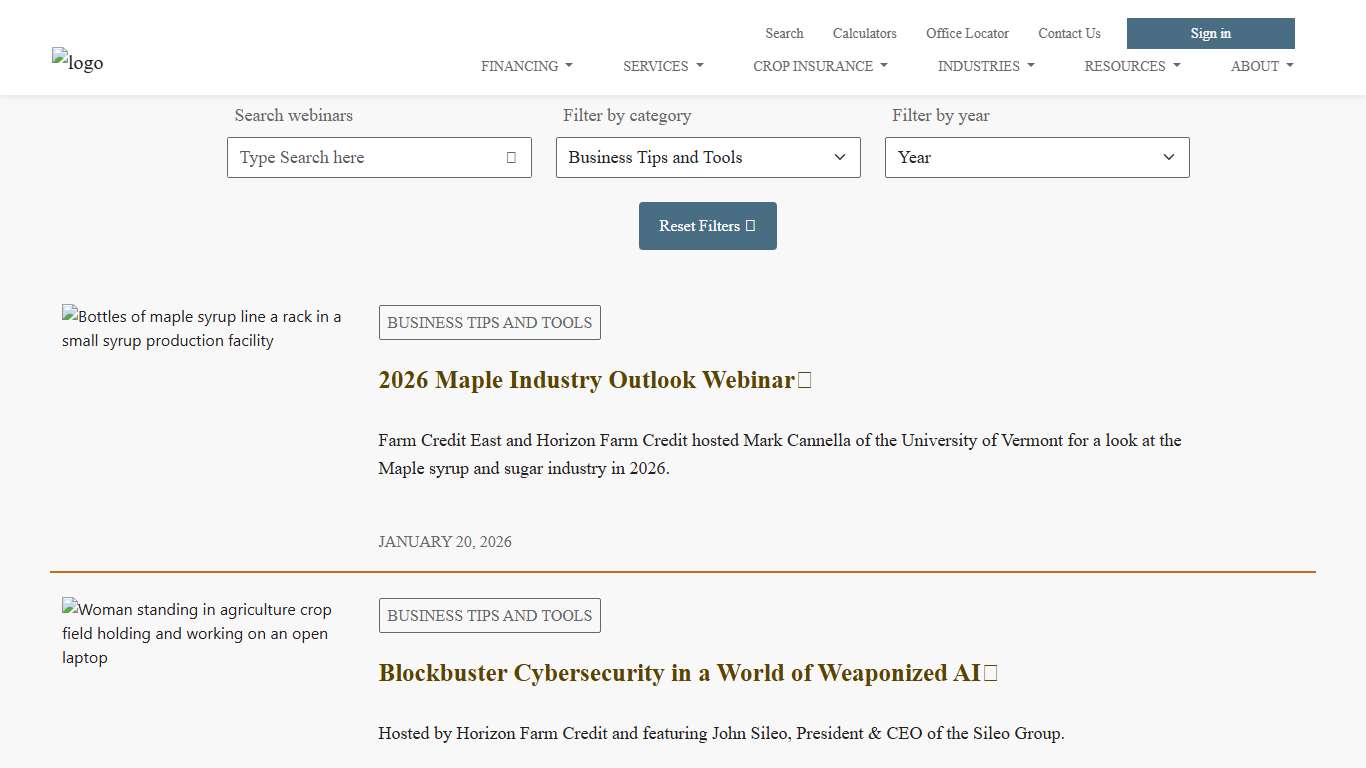The width and height of the screenshot is (1366, 768).
Task: Open the Business Tips and Tools category filter
Action: tap(707, 157)
